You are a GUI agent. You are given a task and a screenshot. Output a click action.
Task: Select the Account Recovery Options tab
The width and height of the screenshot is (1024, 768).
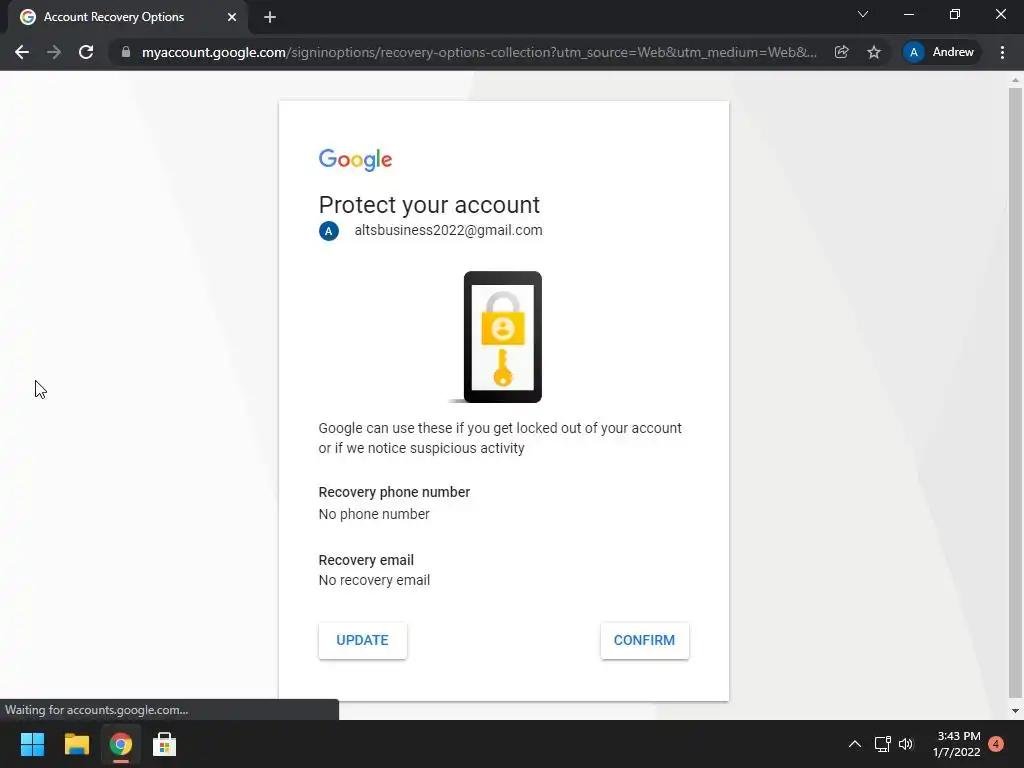(128, 17)
